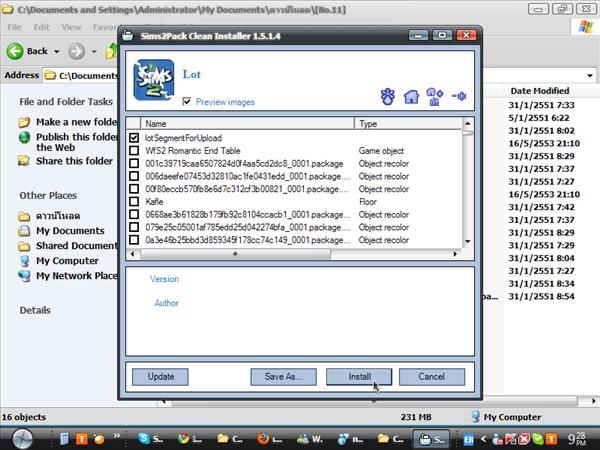
Task: Click the Forward arrow in Explorer window
Action: coord(77,51)
